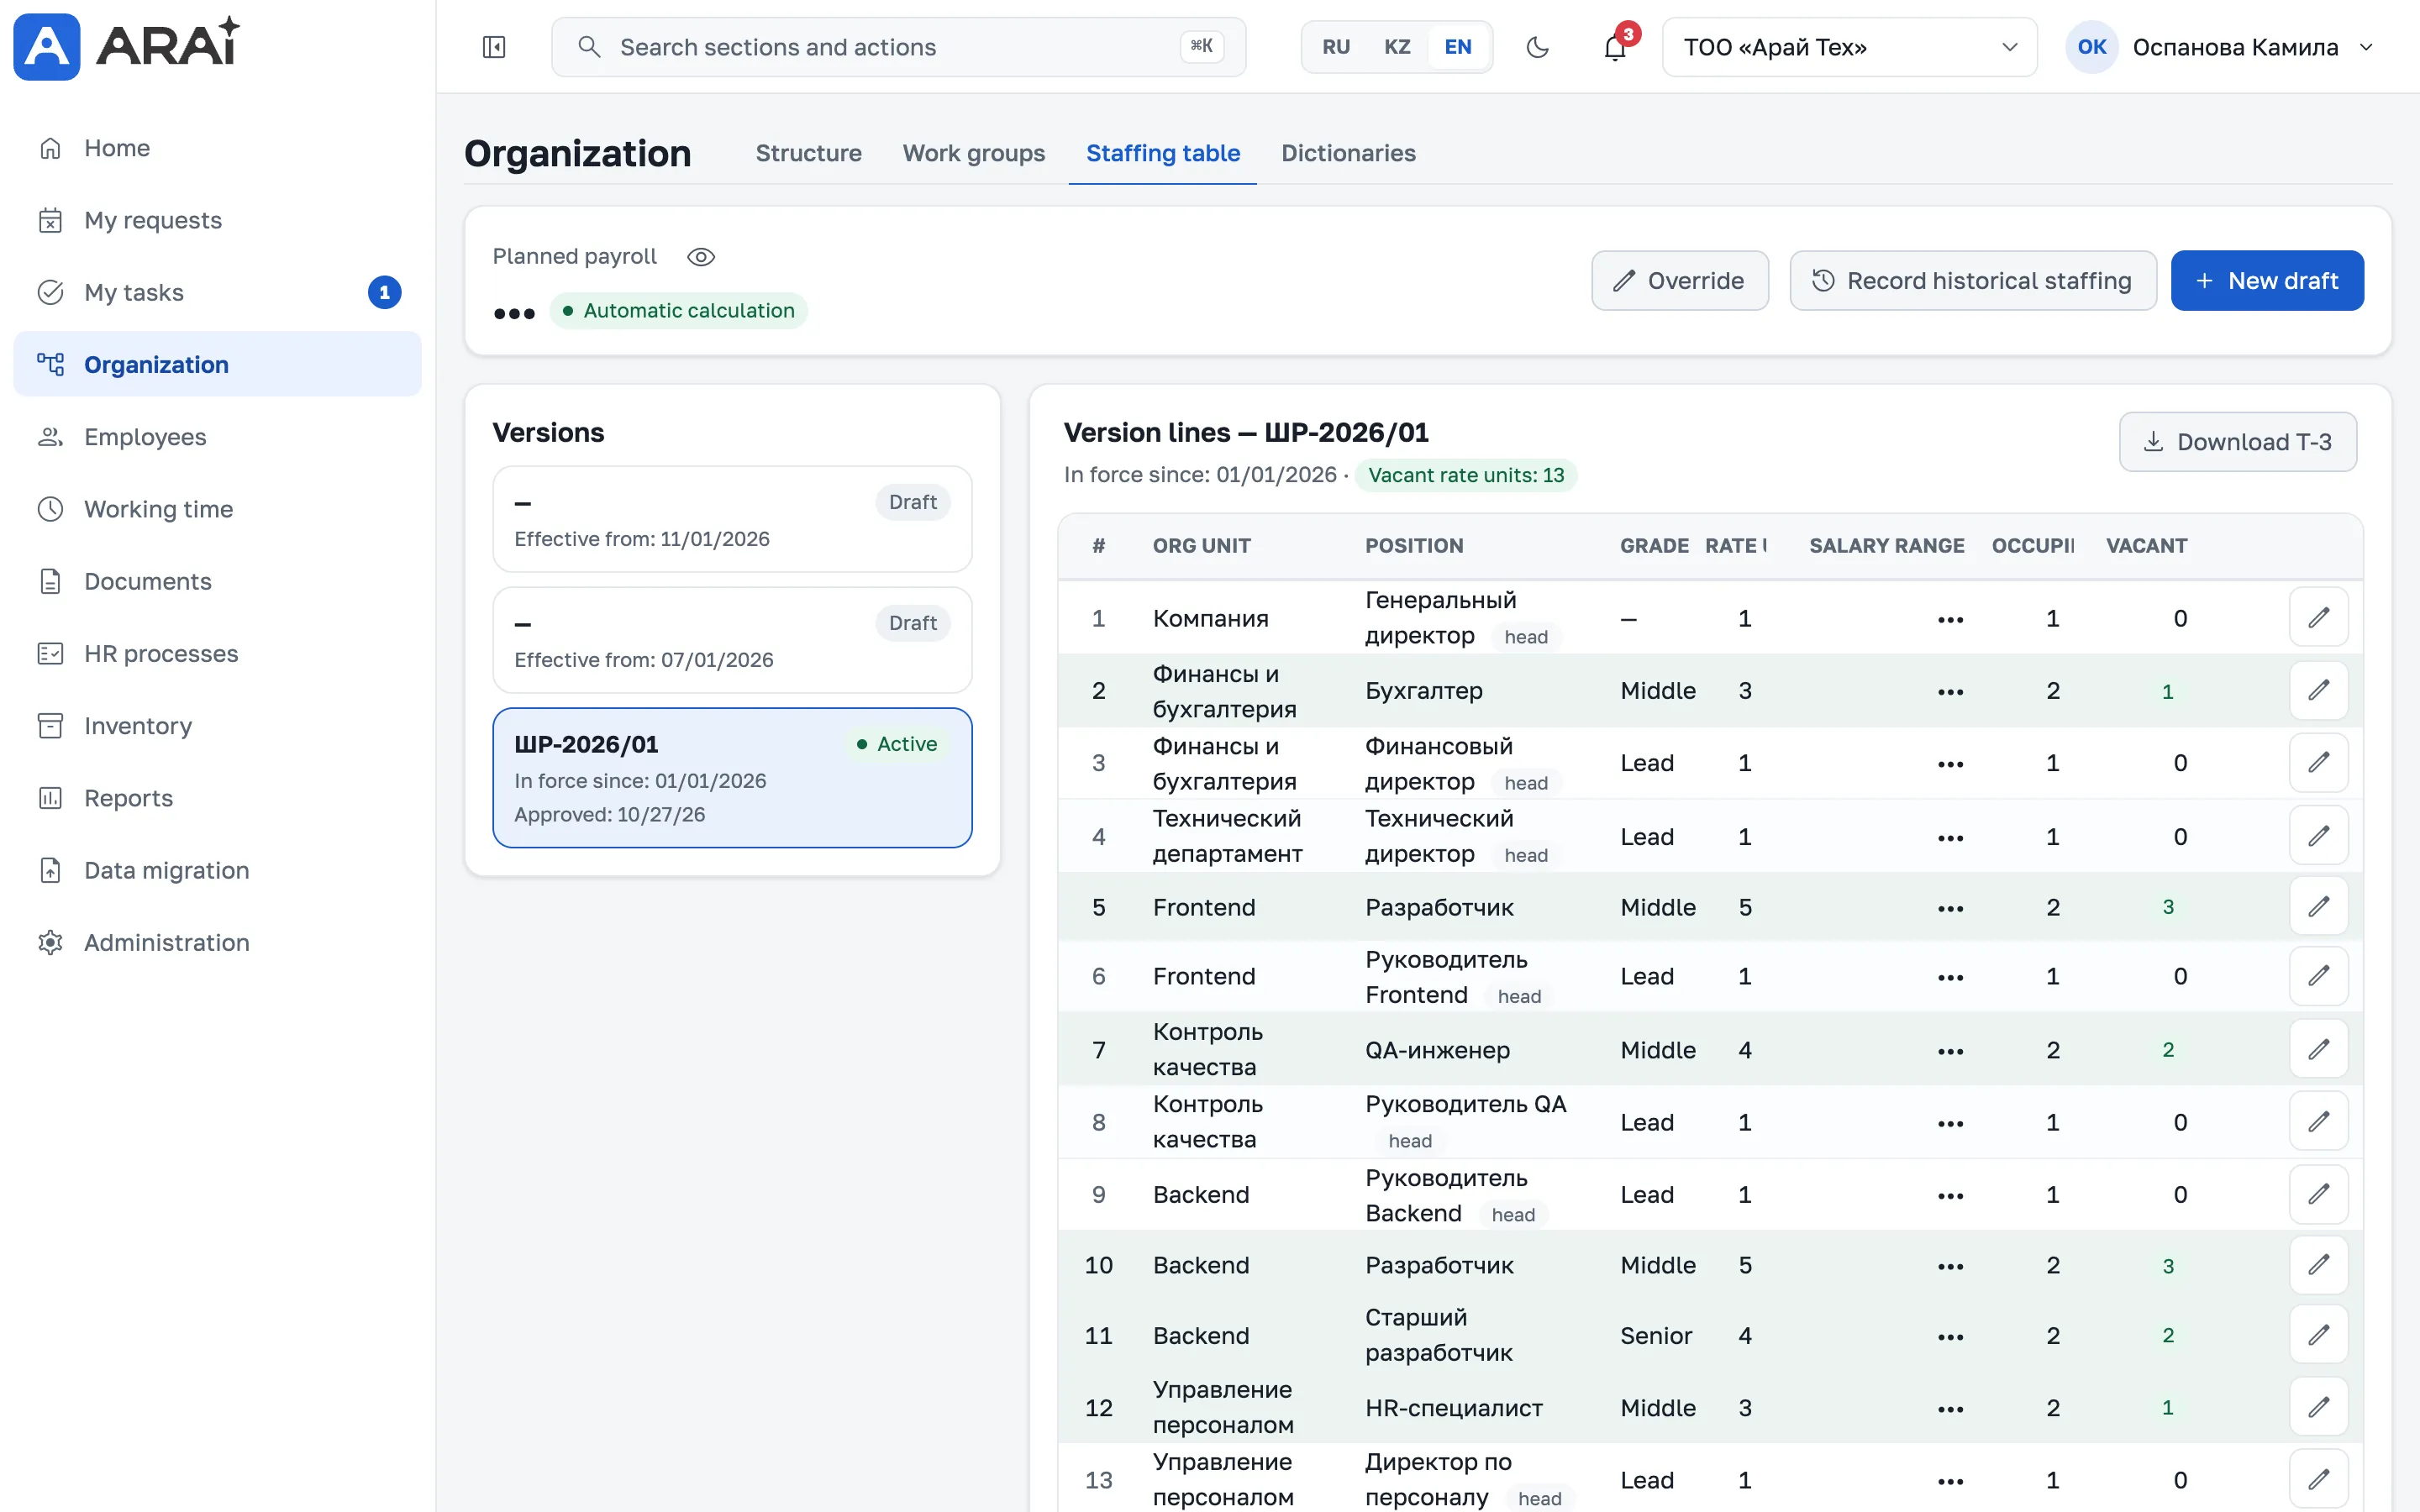Screen dimensions: 2420x1512
Task: Open Data migration section
Action: 217,870
